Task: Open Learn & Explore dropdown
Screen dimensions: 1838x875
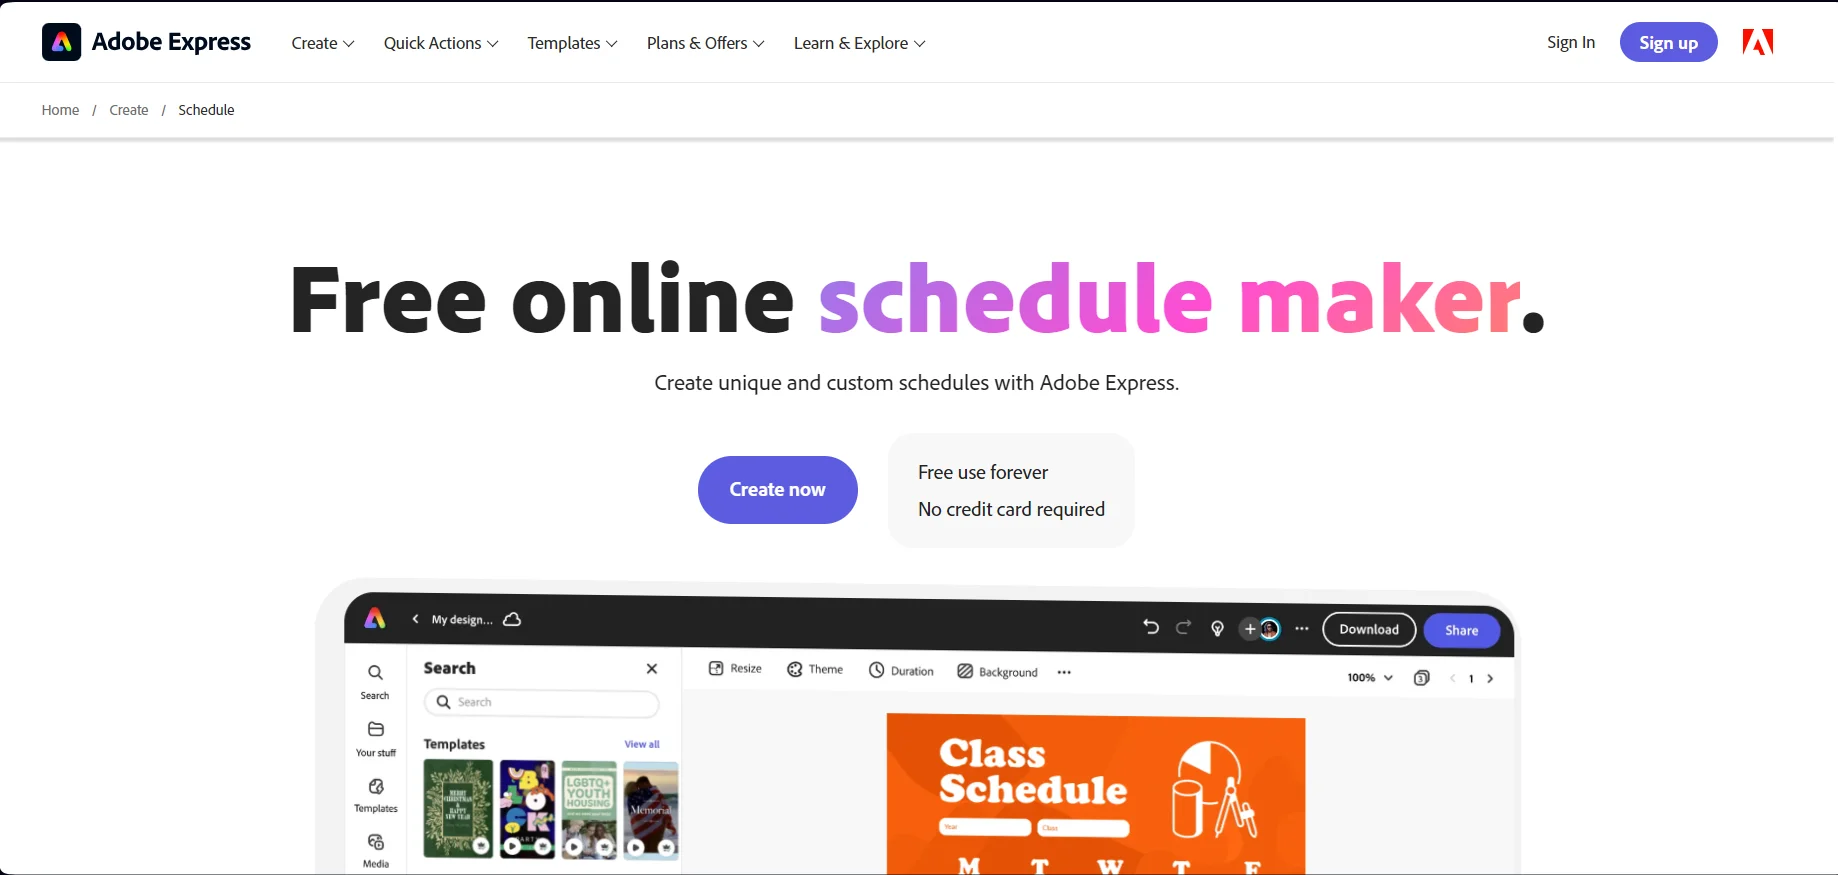Action: (x=859, y=43)
